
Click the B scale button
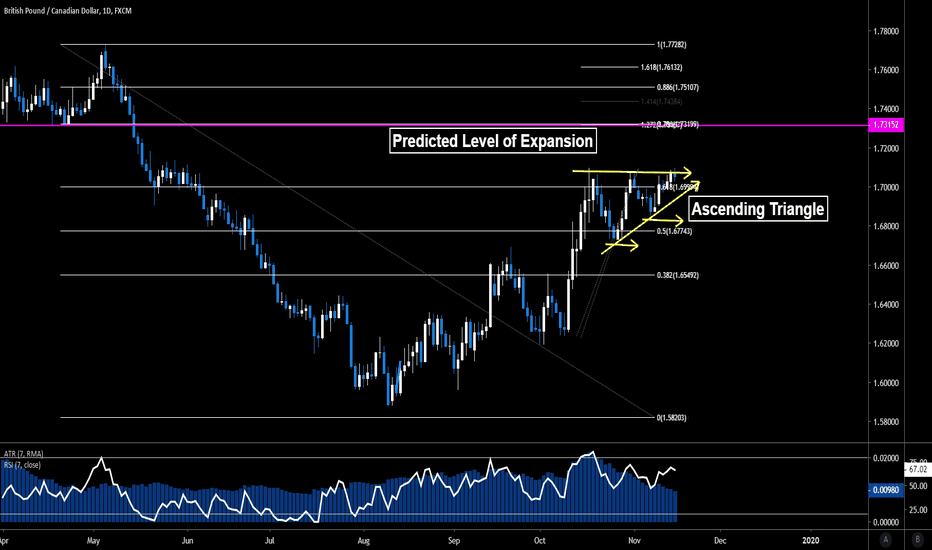tap(915, 540)
